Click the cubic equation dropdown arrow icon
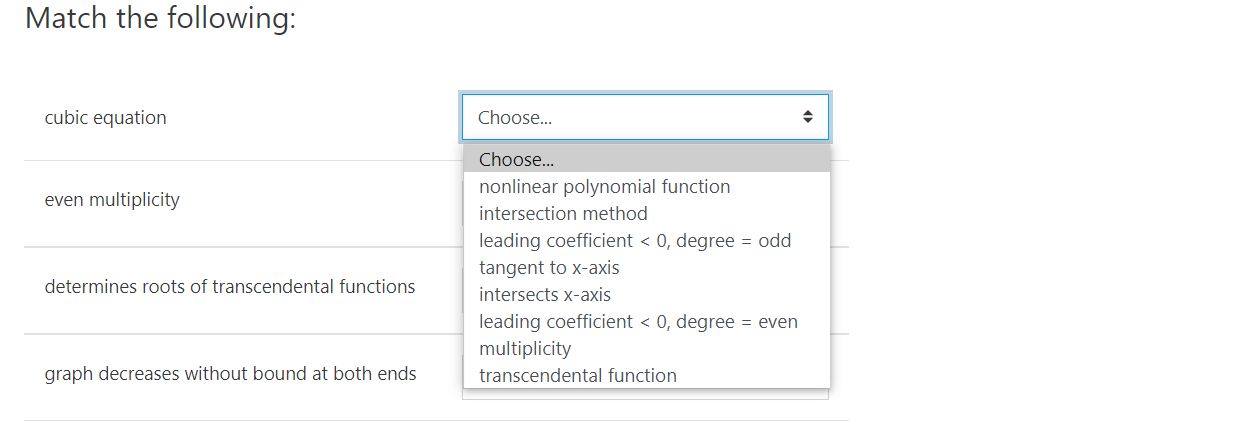This screenshot has height=446, width=1247. [808, 117]
